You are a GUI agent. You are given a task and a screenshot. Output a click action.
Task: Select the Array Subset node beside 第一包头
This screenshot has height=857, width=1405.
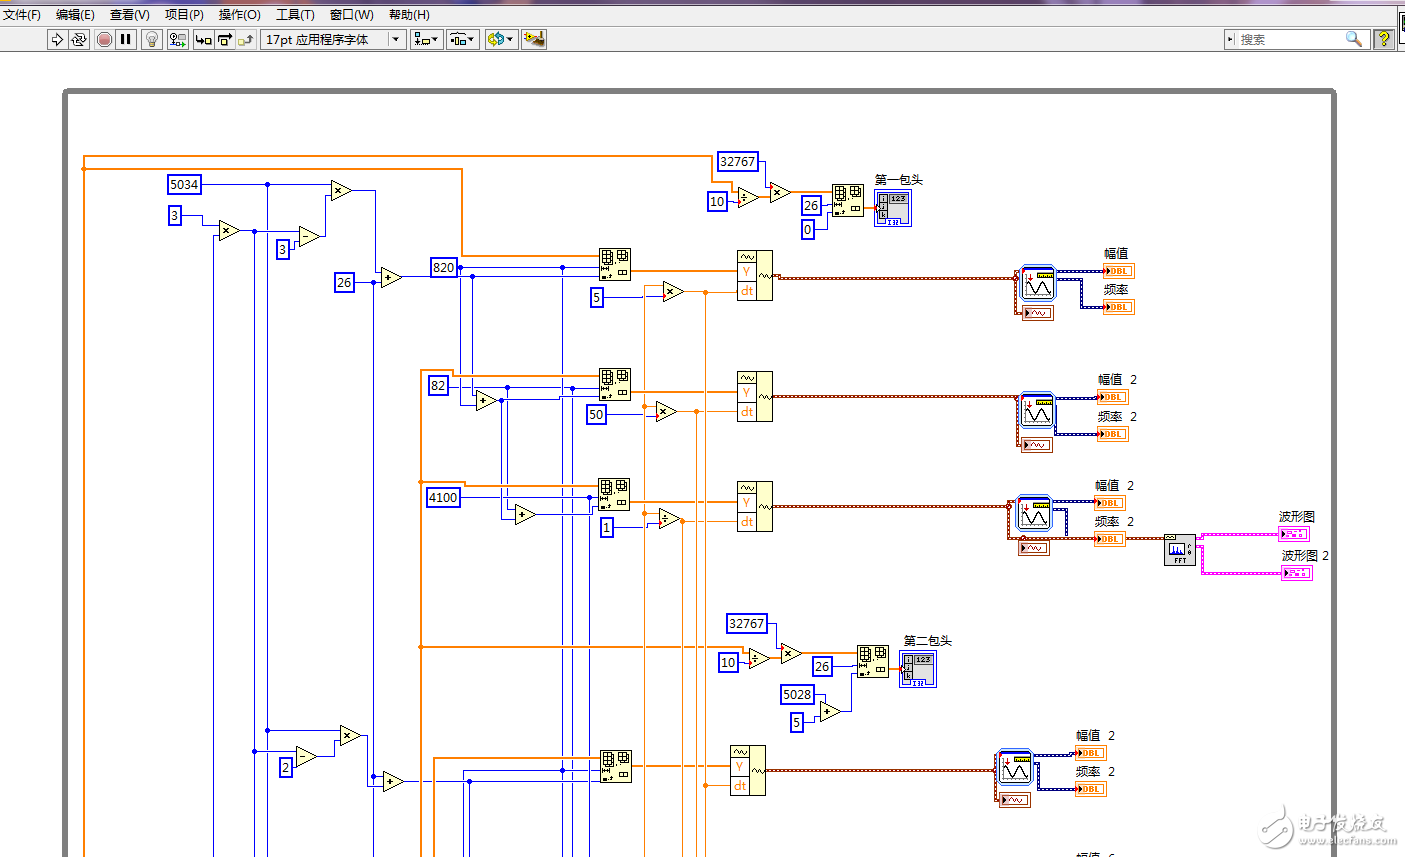coord(848,201)
